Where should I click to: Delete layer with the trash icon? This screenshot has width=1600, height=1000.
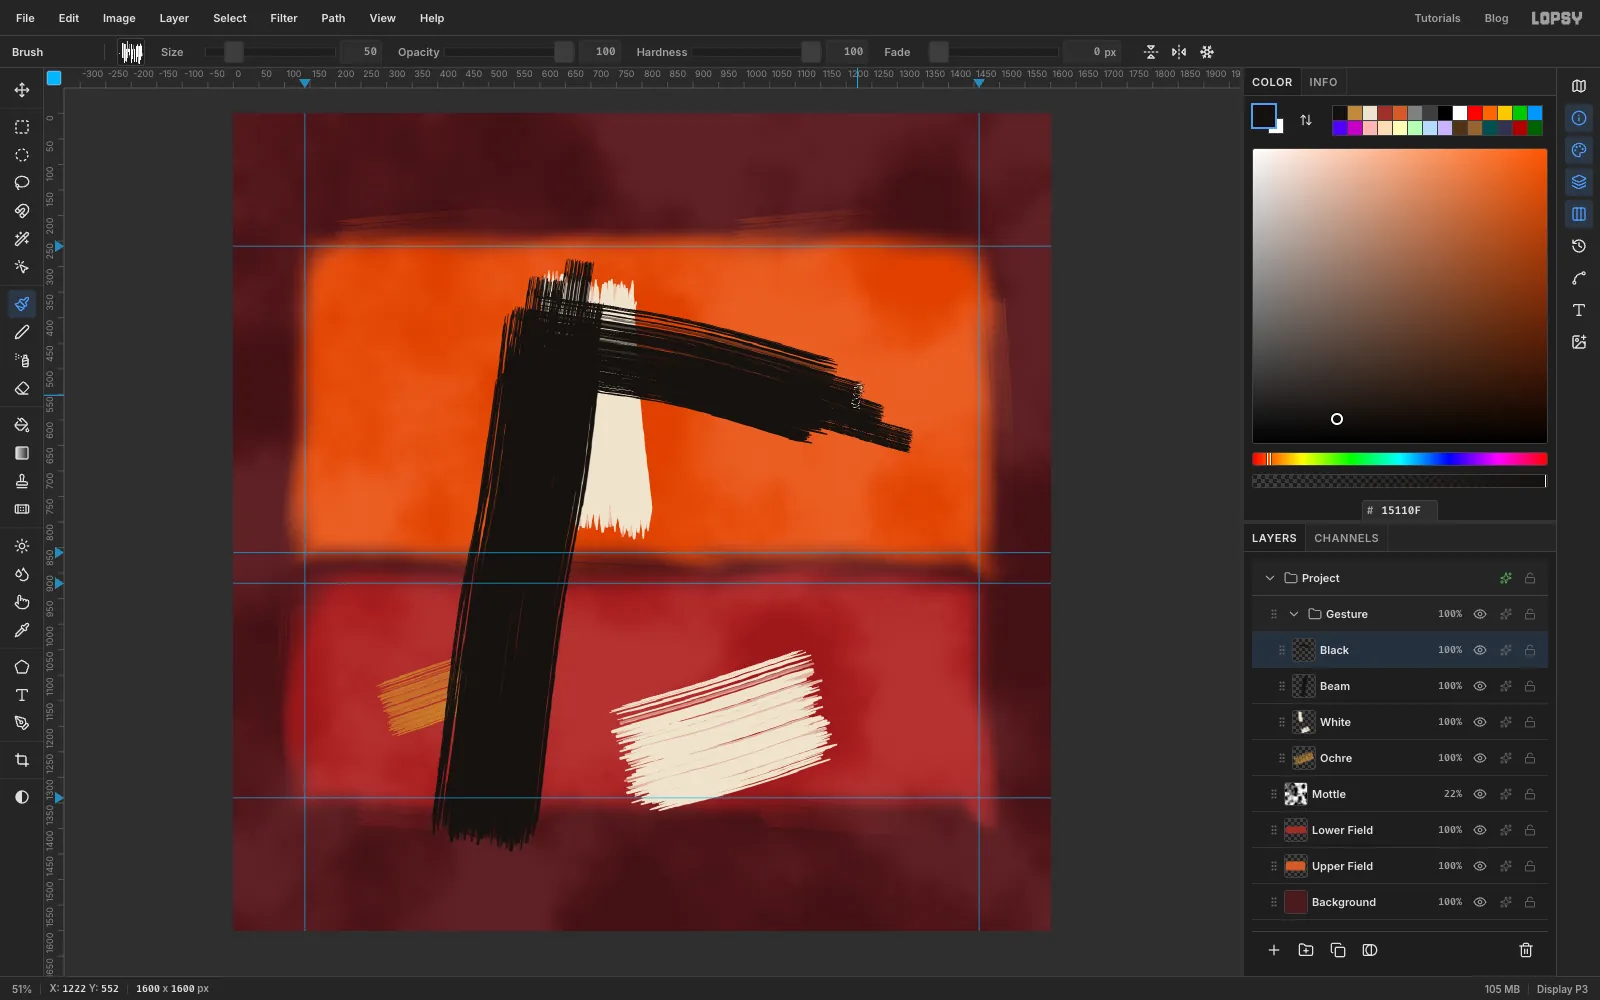(x=1526, y=950)
